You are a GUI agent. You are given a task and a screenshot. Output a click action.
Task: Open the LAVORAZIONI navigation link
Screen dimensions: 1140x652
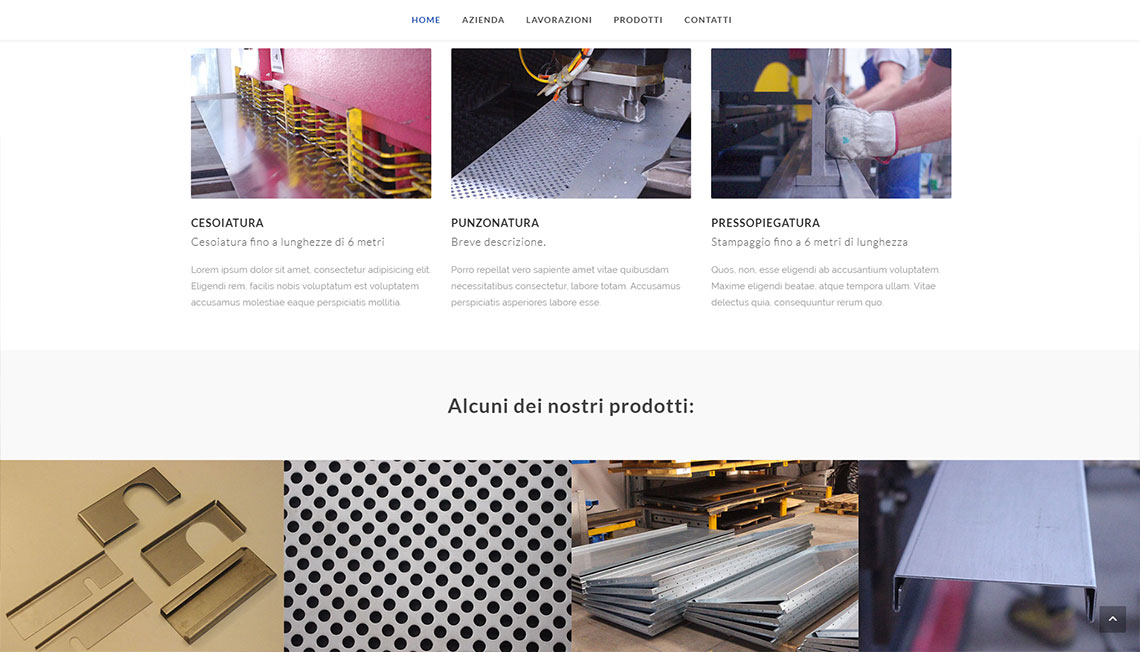click(x=558, y=20)
